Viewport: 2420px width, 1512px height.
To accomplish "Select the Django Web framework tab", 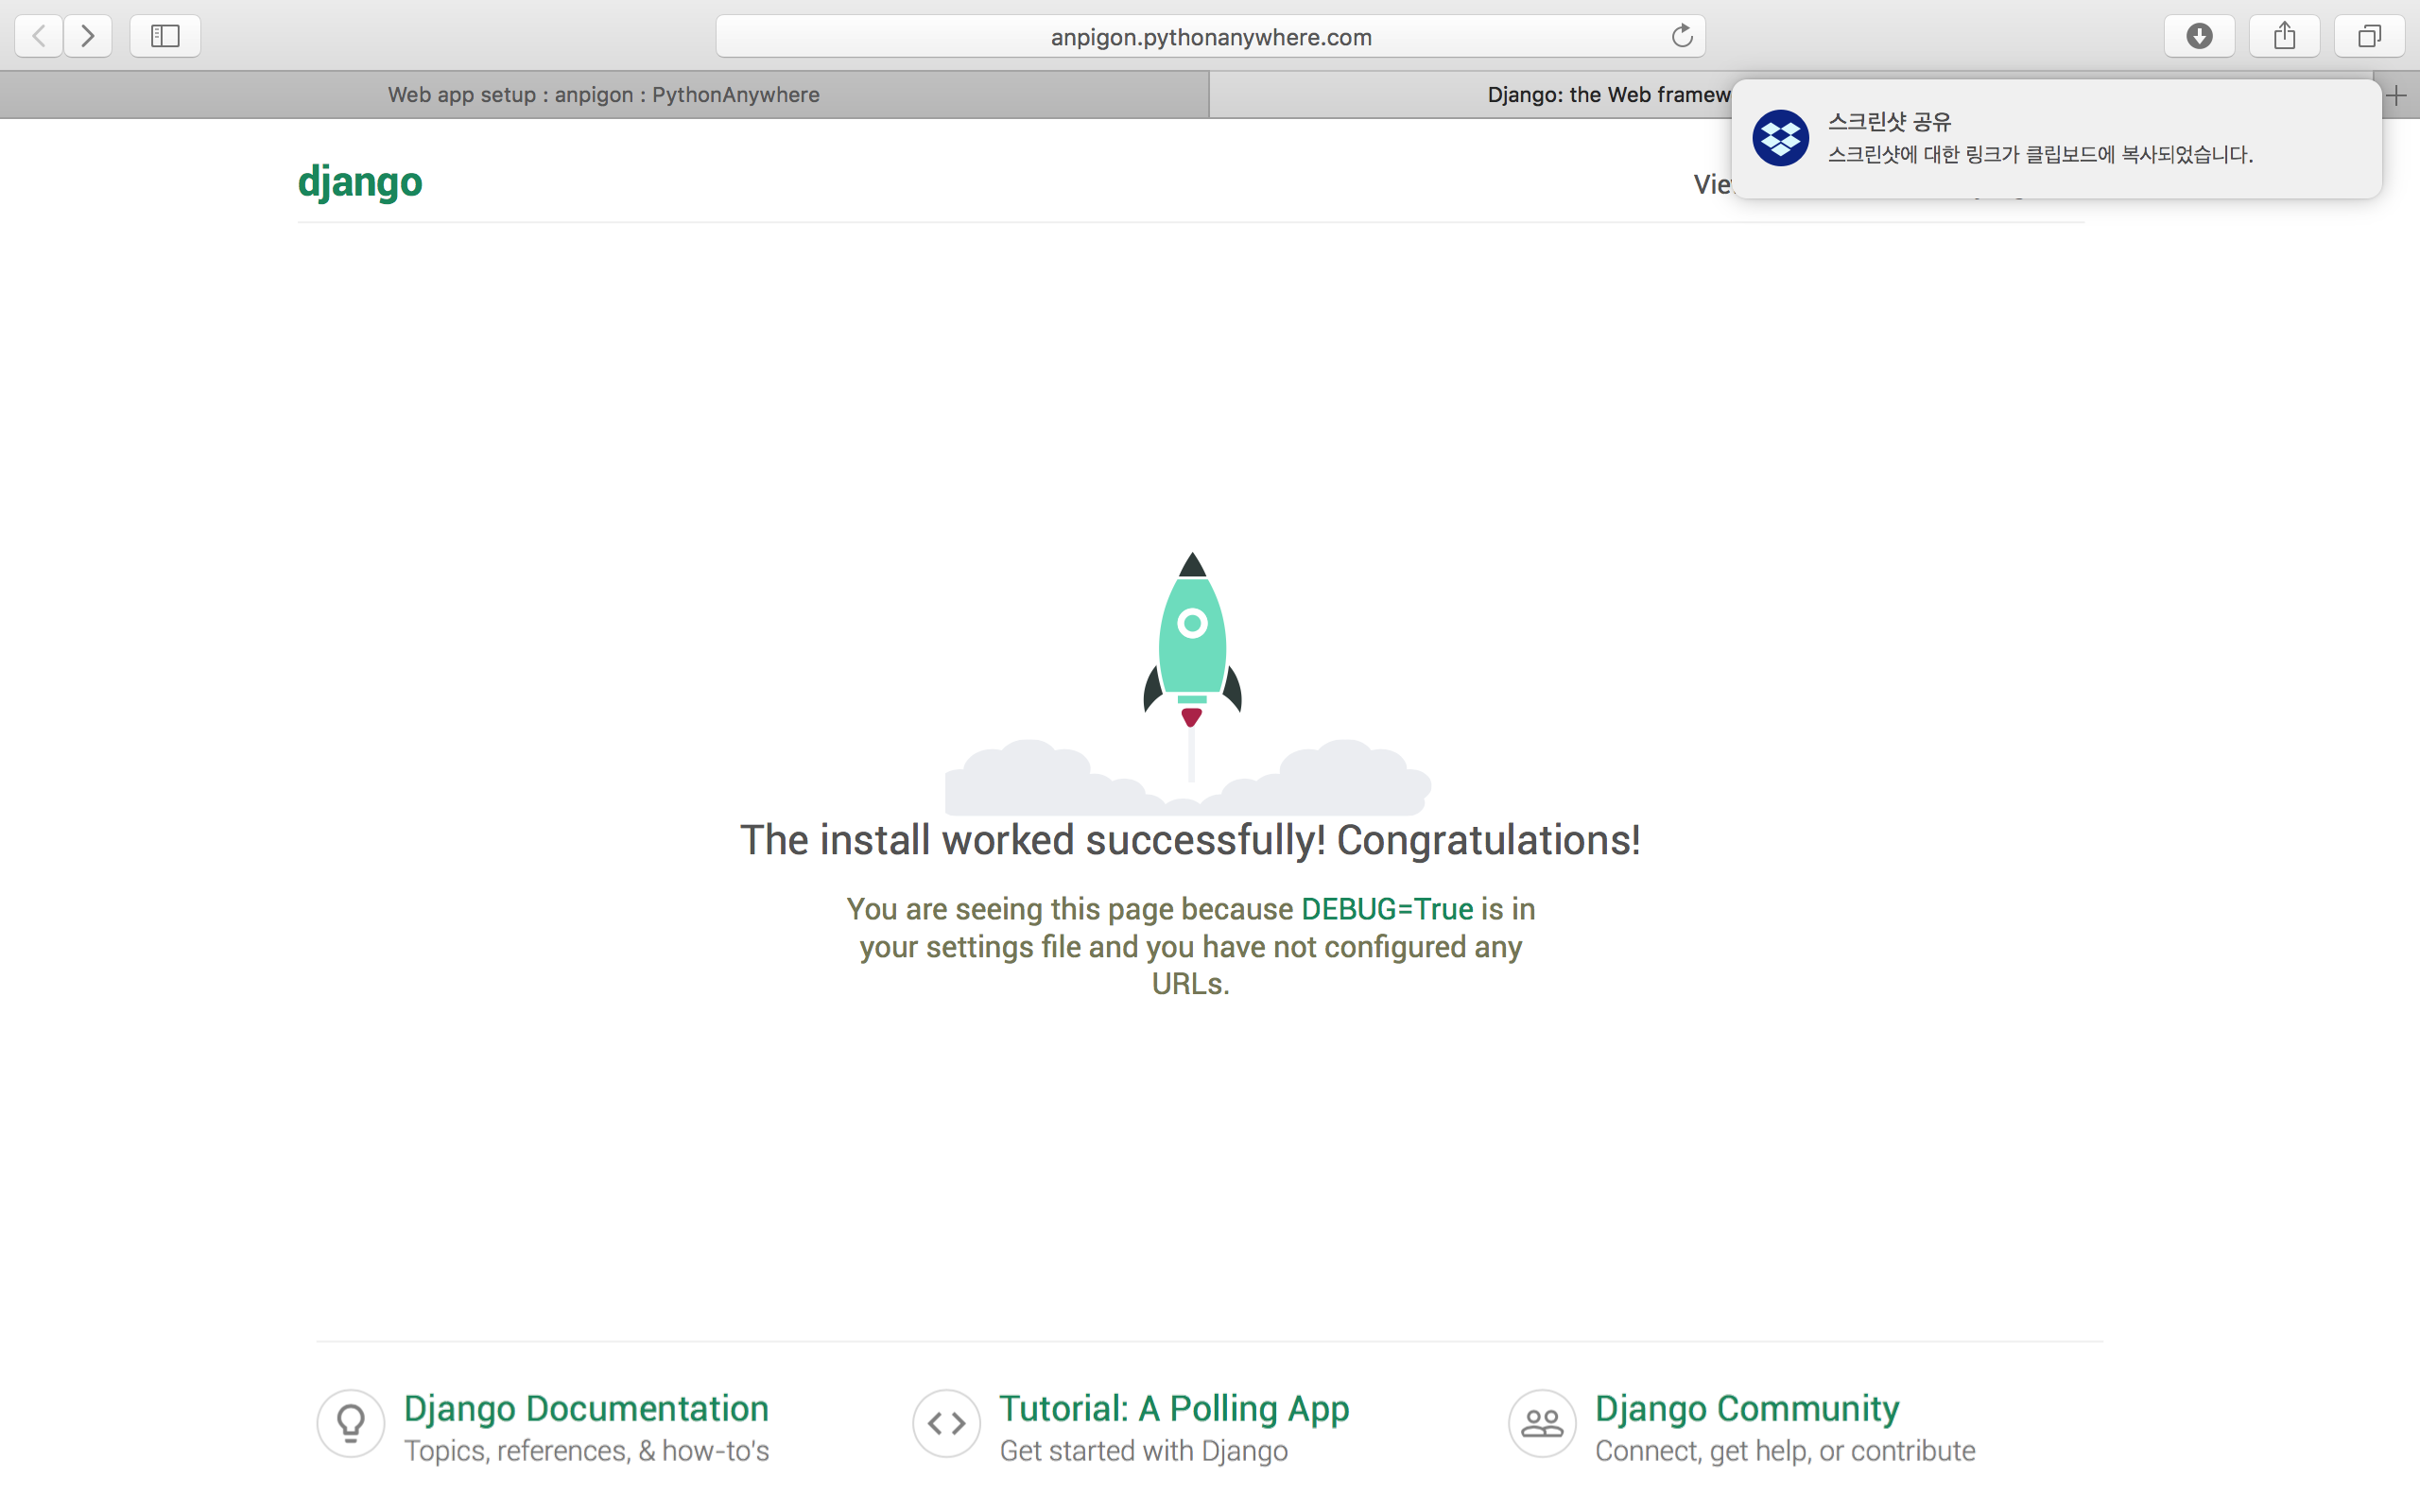I will pyautogui.click(x=1600, y=95).
